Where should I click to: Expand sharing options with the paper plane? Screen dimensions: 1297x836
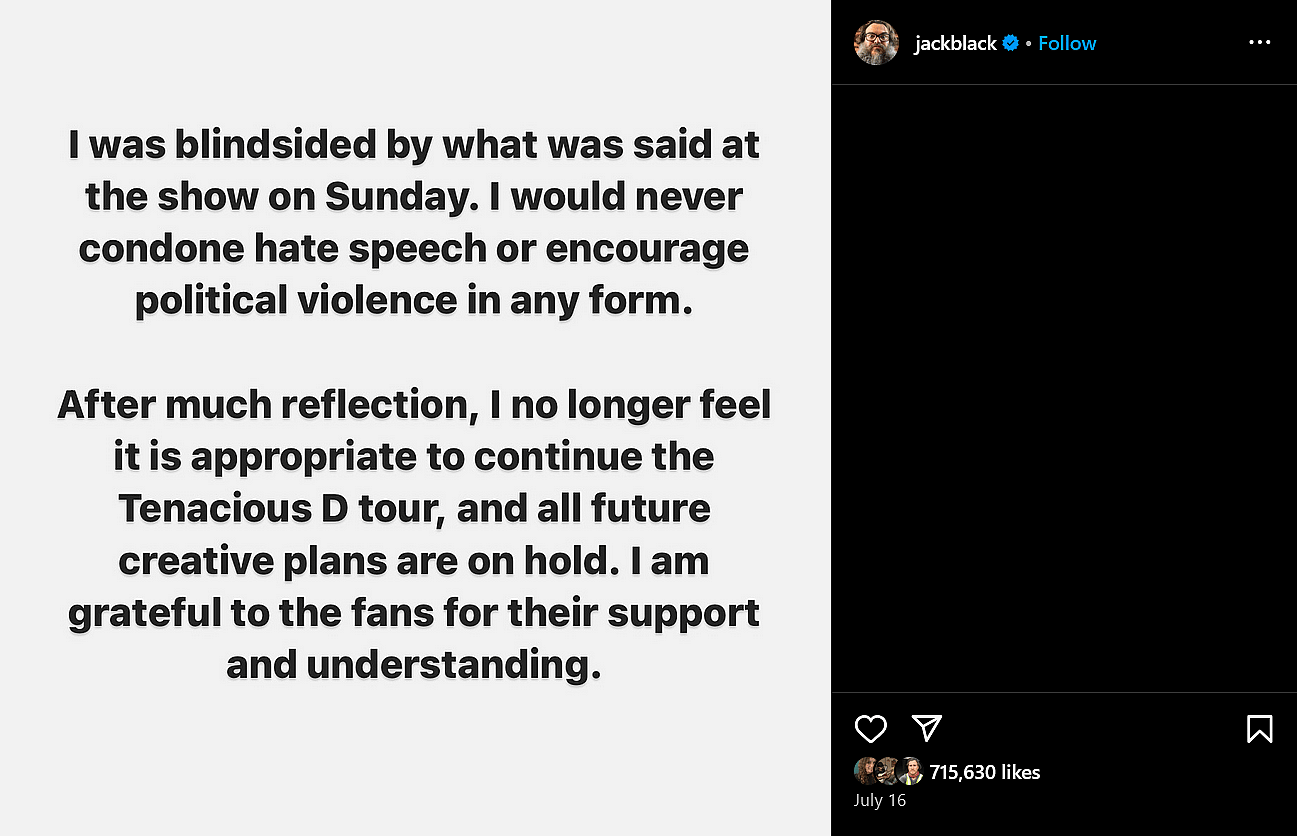(x=927, y=729)
